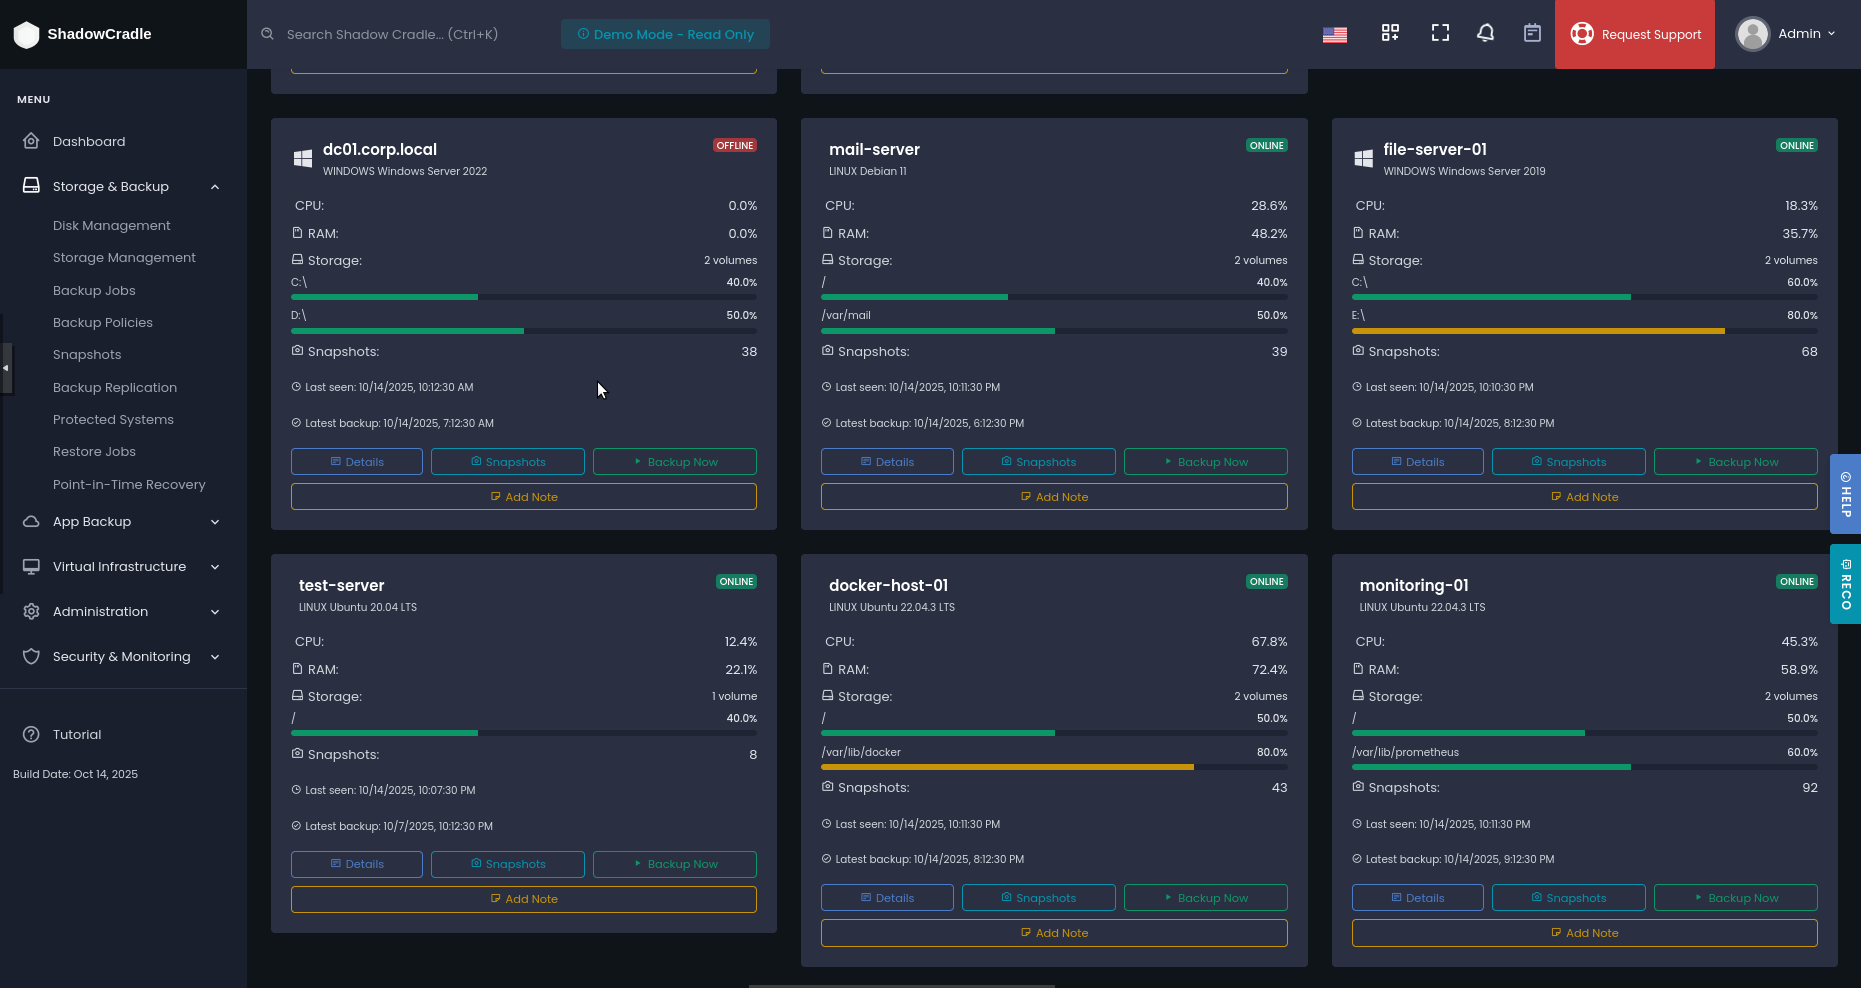Click the latest backup check icon on file-server-01

(x=1357, y=422)
